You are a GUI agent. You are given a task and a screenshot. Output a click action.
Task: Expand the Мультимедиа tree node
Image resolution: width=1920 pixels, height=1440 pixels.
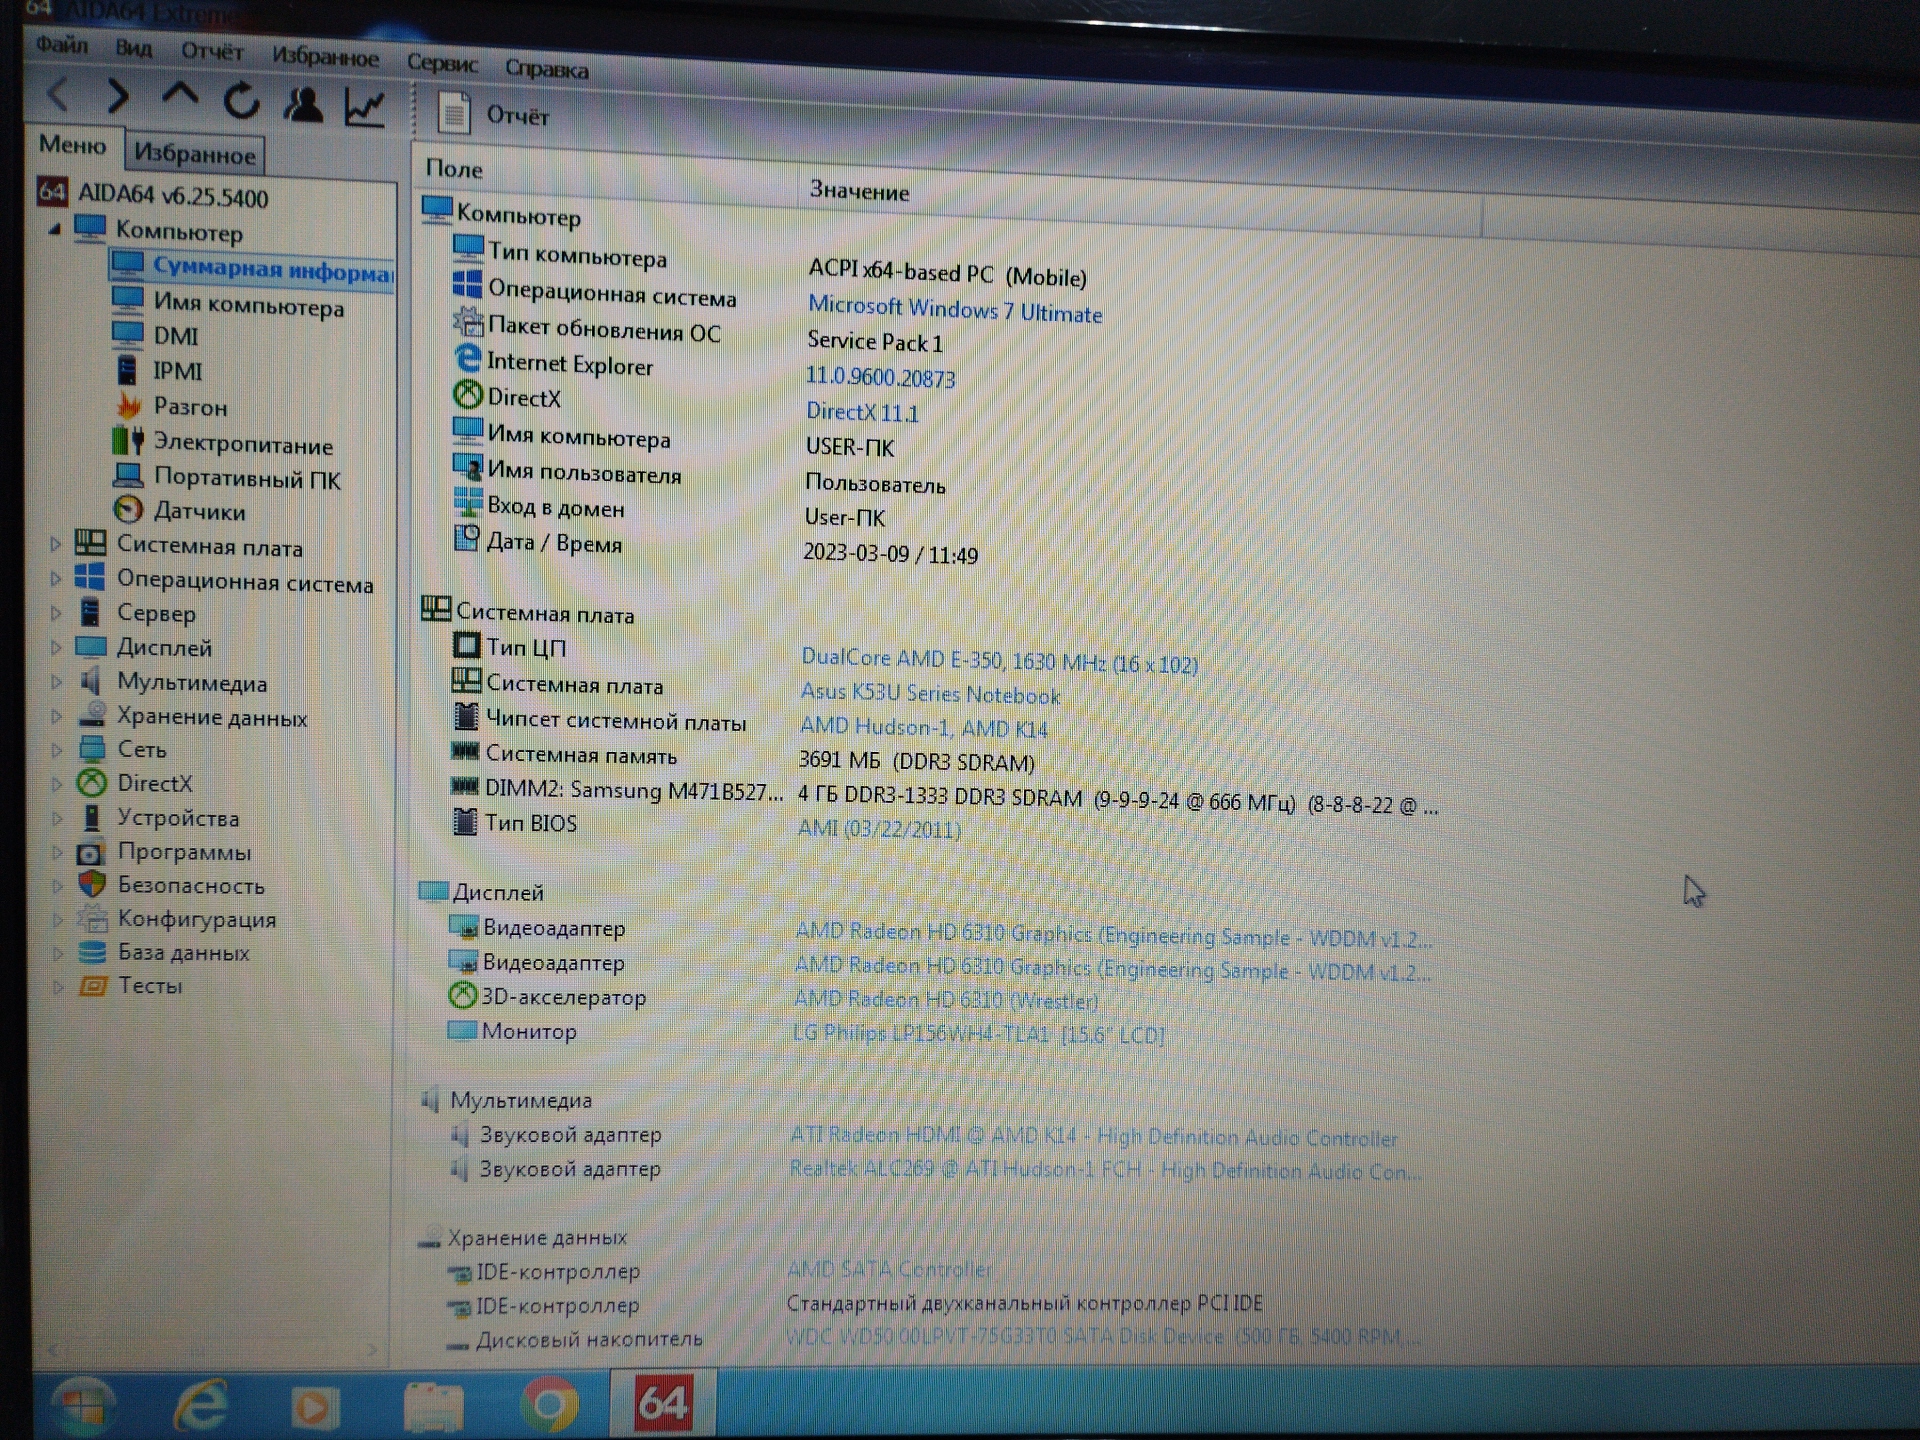(56, 683)
